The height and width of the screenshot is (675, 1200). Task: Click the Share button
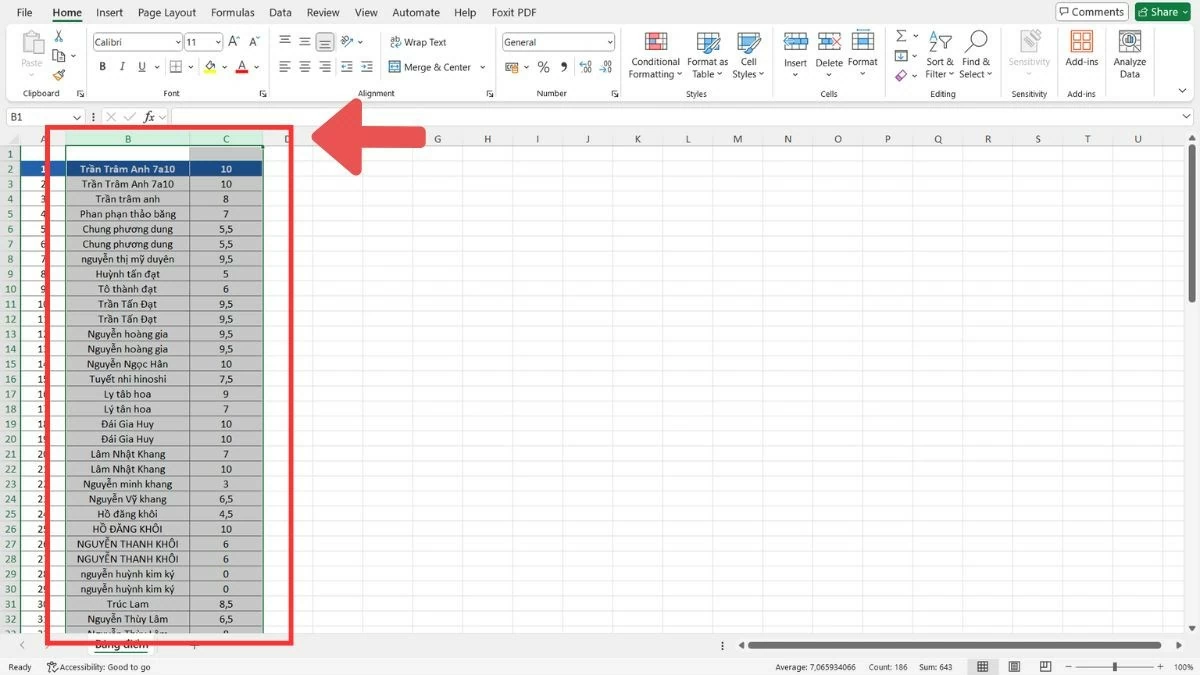tap(1161, 11)
